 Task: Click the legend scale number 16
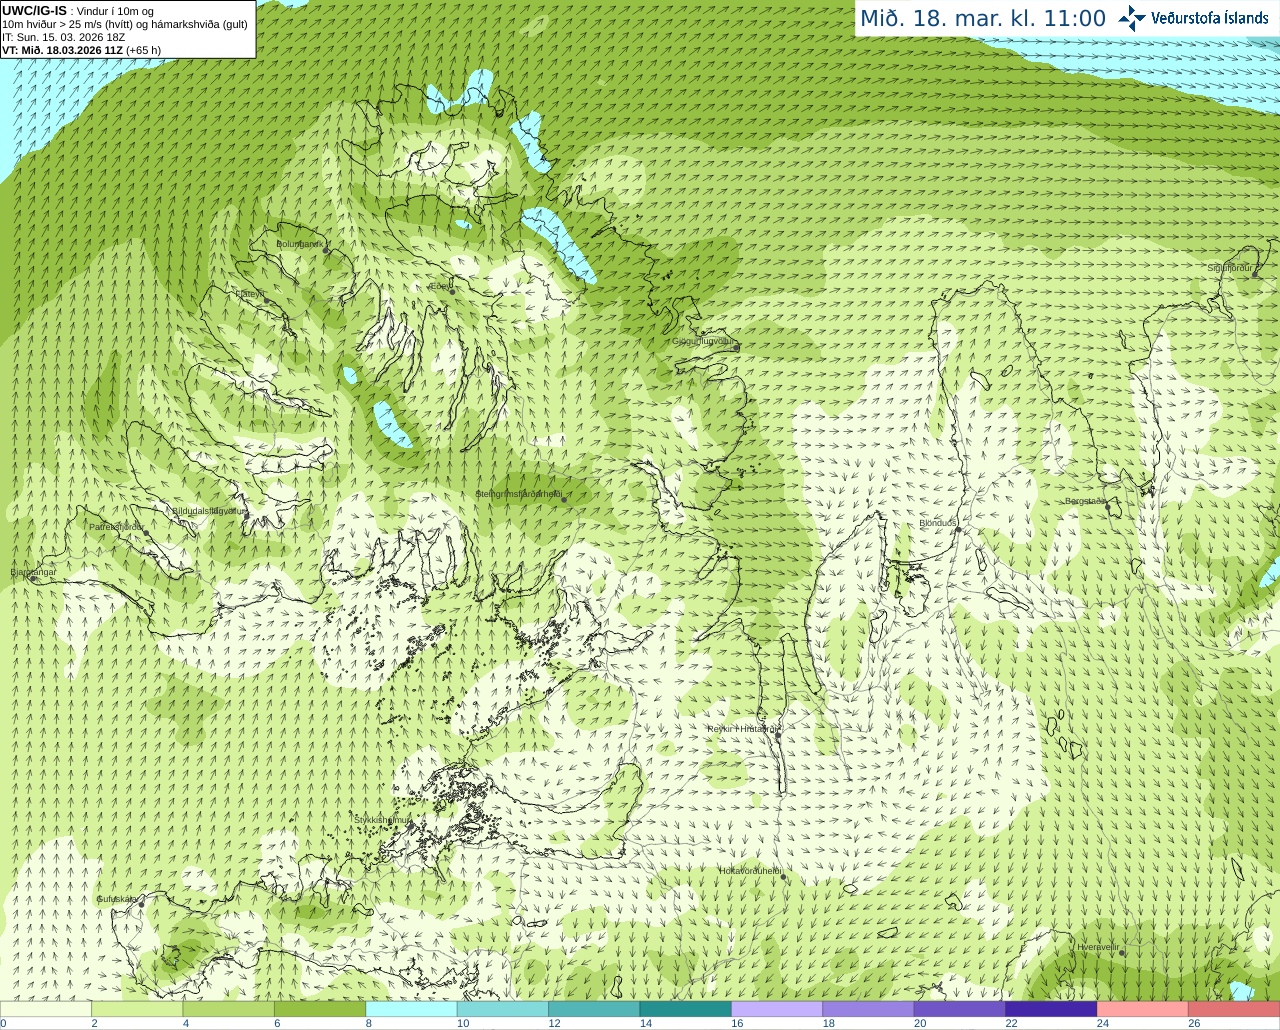[x=737, y=1024]
